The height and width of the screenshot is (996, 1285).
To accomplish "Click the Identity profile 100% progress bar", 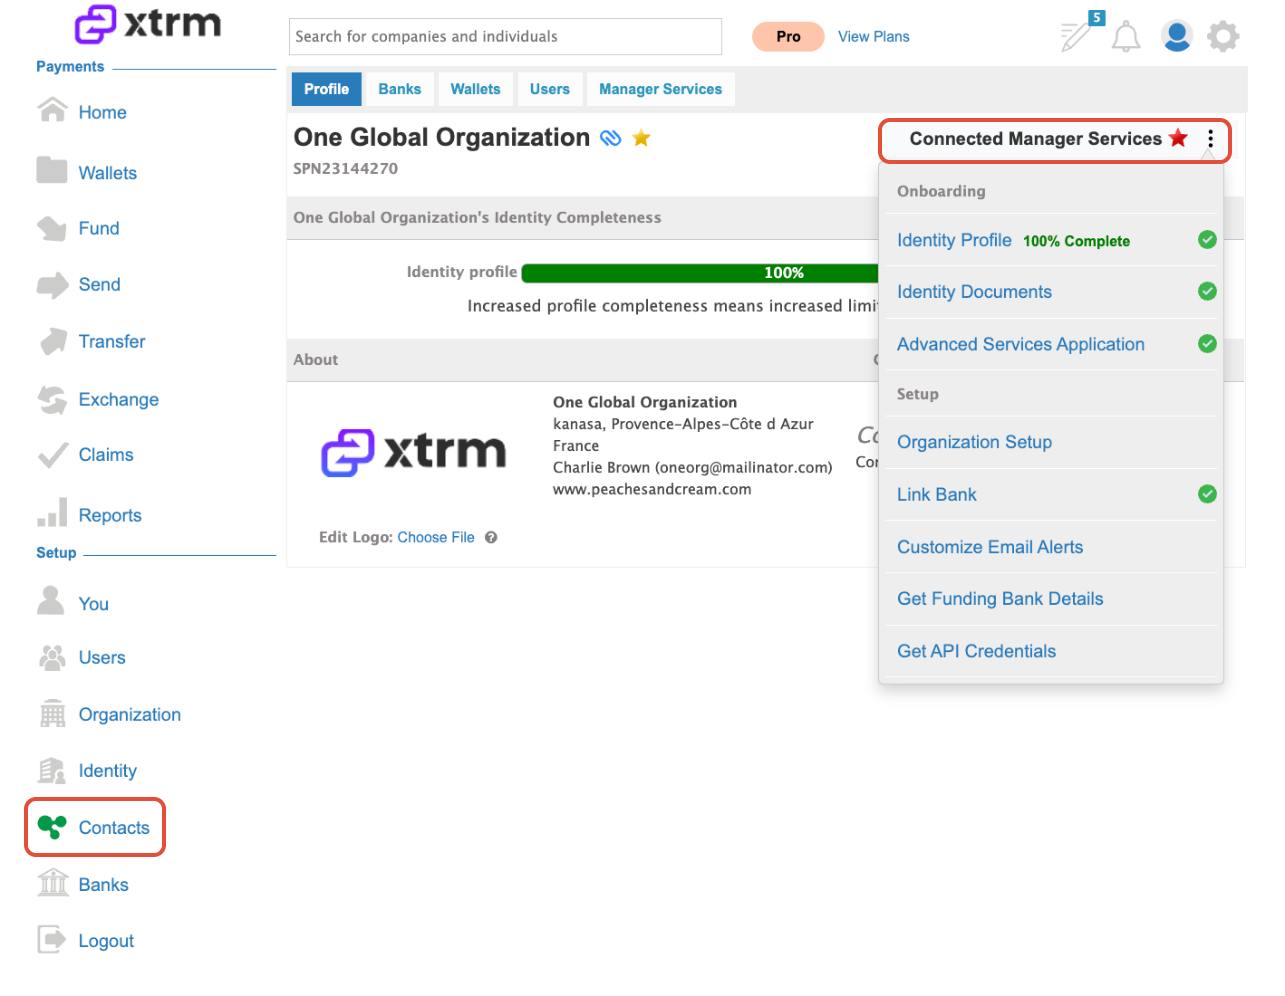I will [x=700, y=273].
